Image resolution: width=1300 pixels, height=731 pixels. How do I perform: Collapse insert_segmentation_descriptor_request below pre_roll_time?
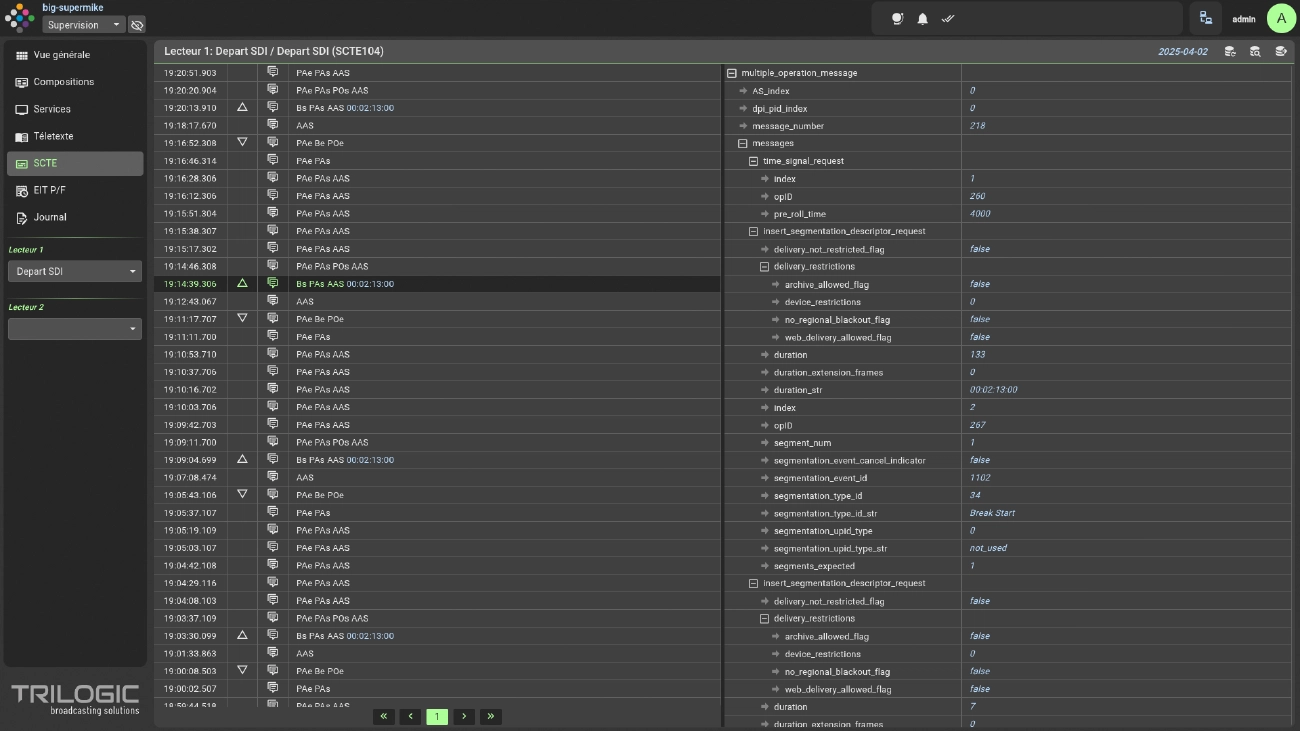tap(754, 231)
